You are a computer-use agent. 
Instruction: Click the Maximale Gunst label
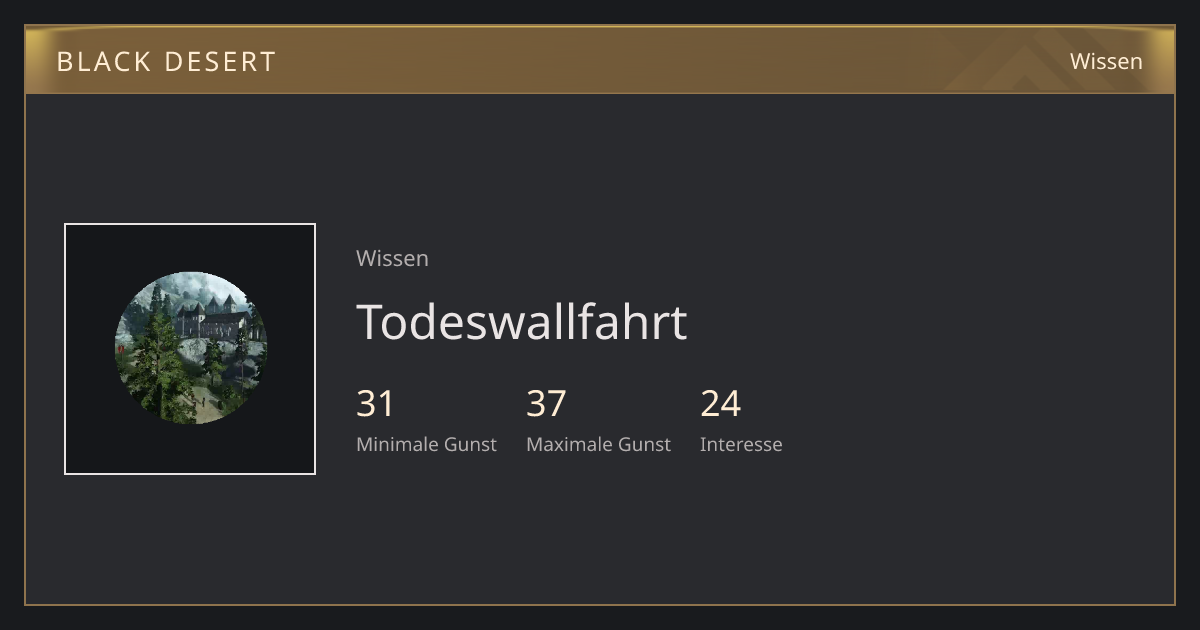coord(598,444)
